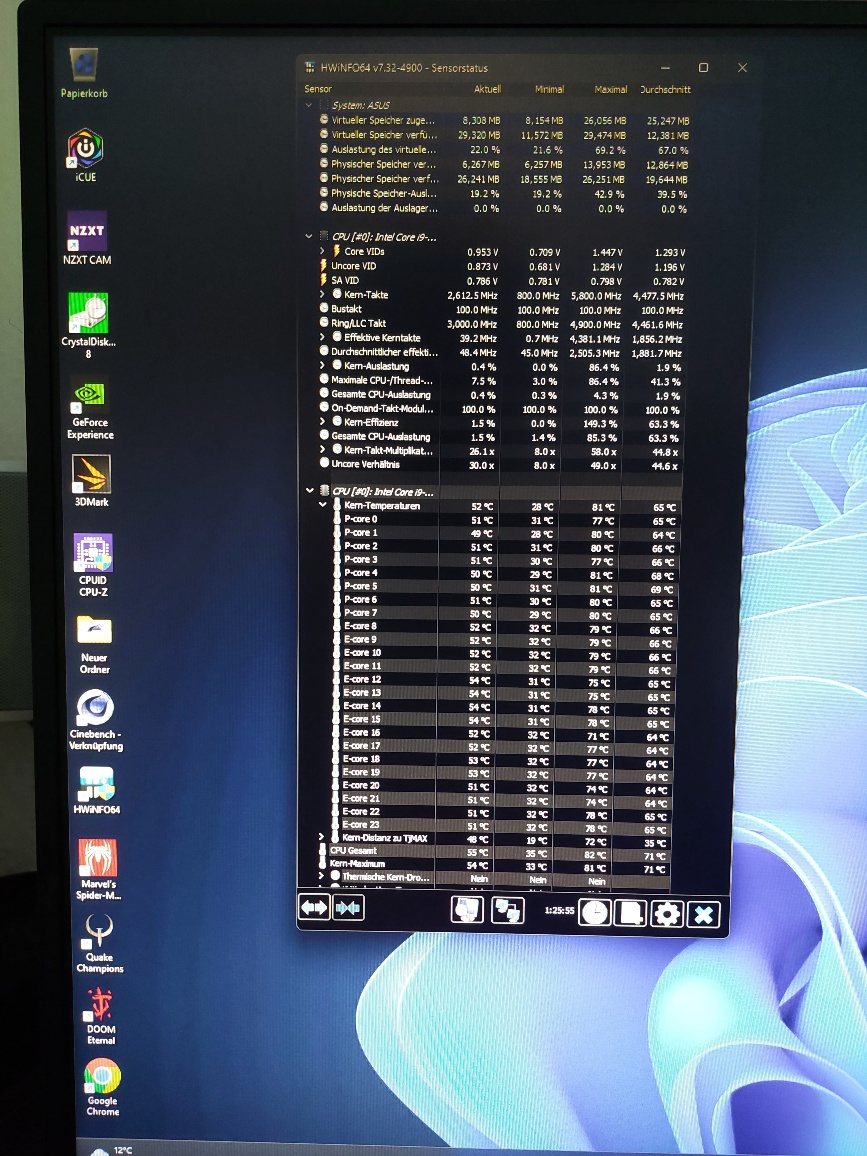
Task: Select the Physische Speicher-Ausl... row
Action: [504, 193]
